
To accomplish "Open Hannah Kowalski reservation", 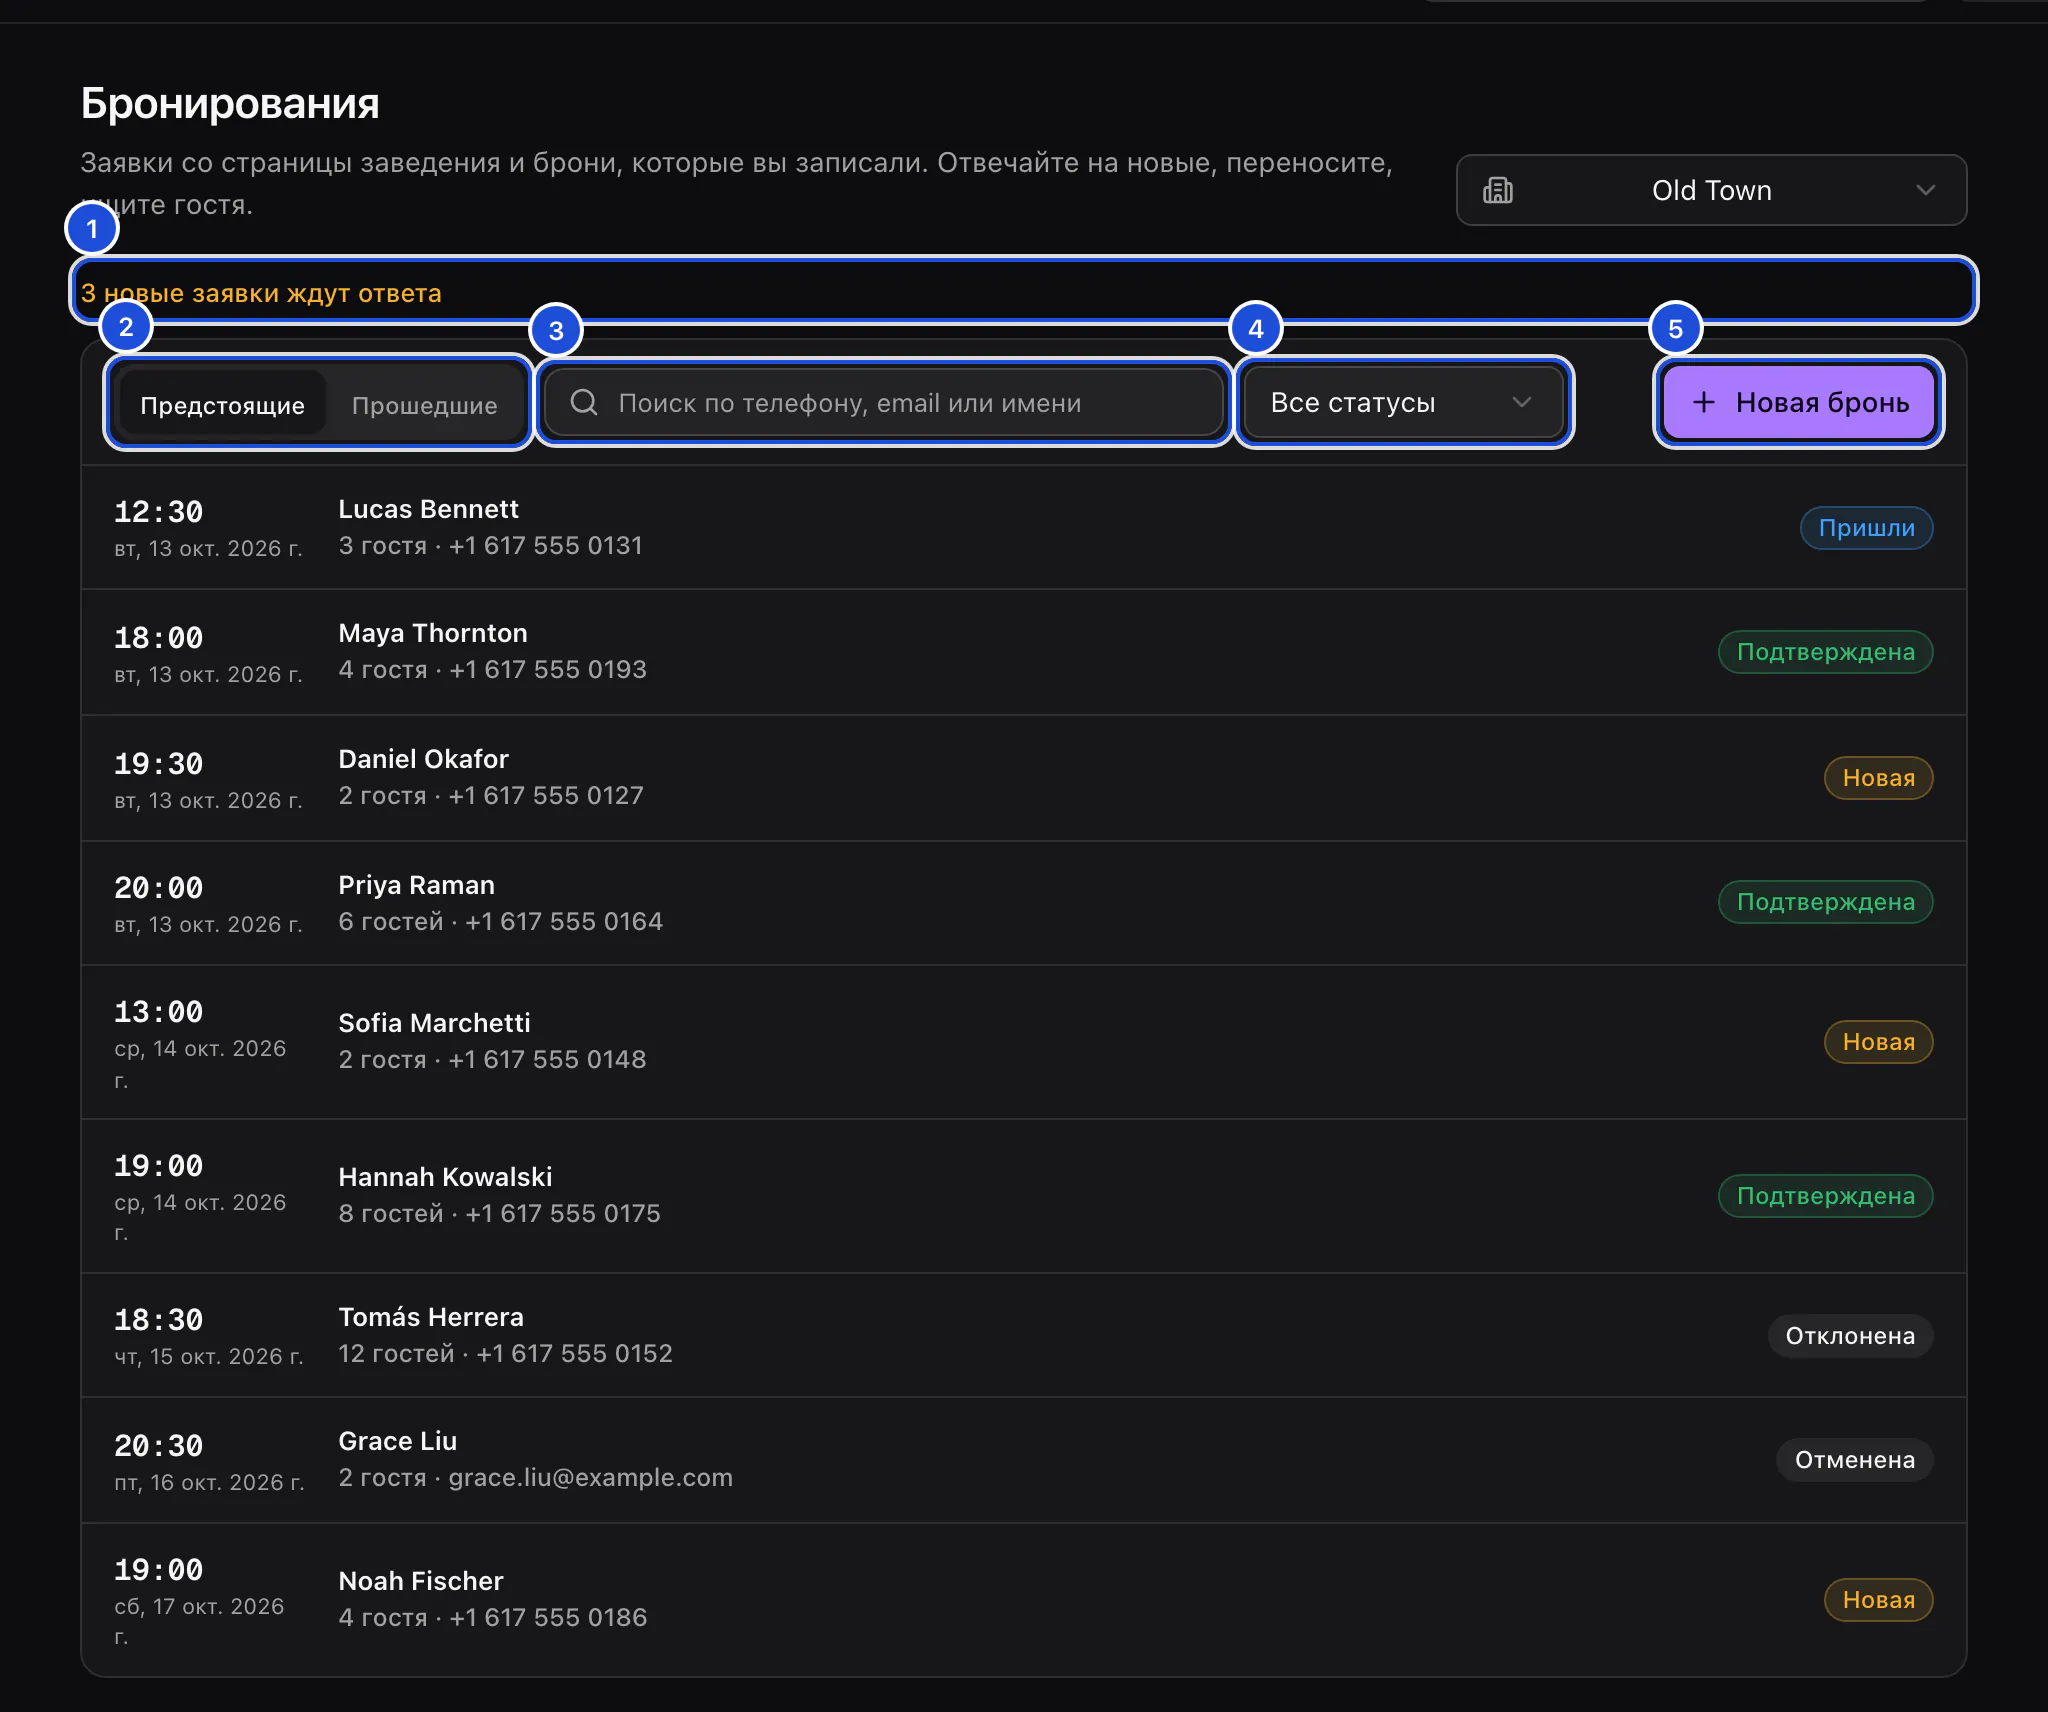I will click(1023, 1196).
